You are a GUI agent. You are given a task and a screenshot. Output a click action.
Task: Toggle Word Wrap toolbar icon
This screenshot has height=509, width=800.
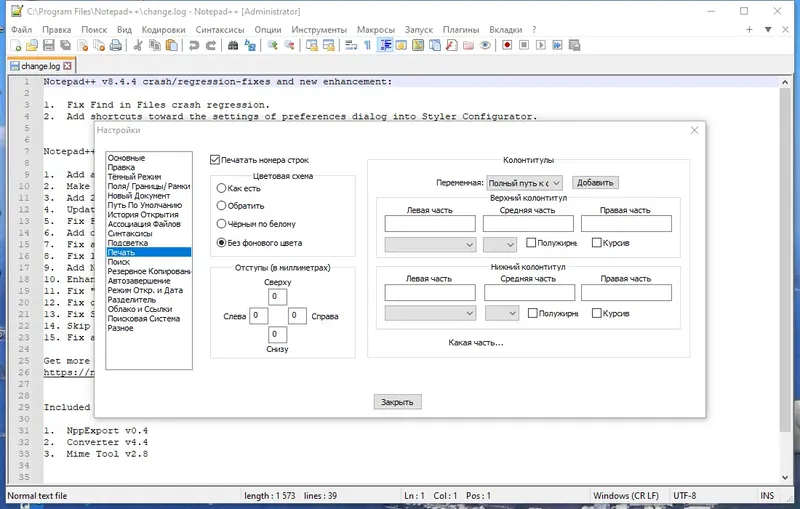tap(351, 45)
